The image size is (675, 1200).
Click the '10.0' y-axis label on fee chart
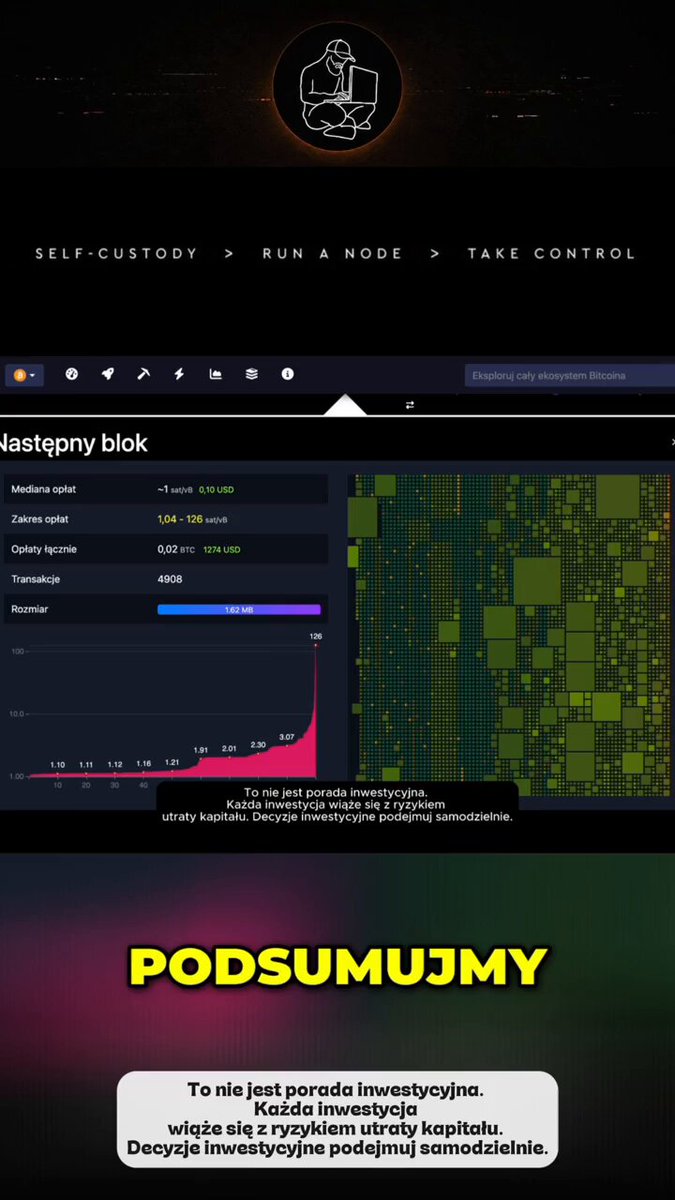(x=16, y=714)
